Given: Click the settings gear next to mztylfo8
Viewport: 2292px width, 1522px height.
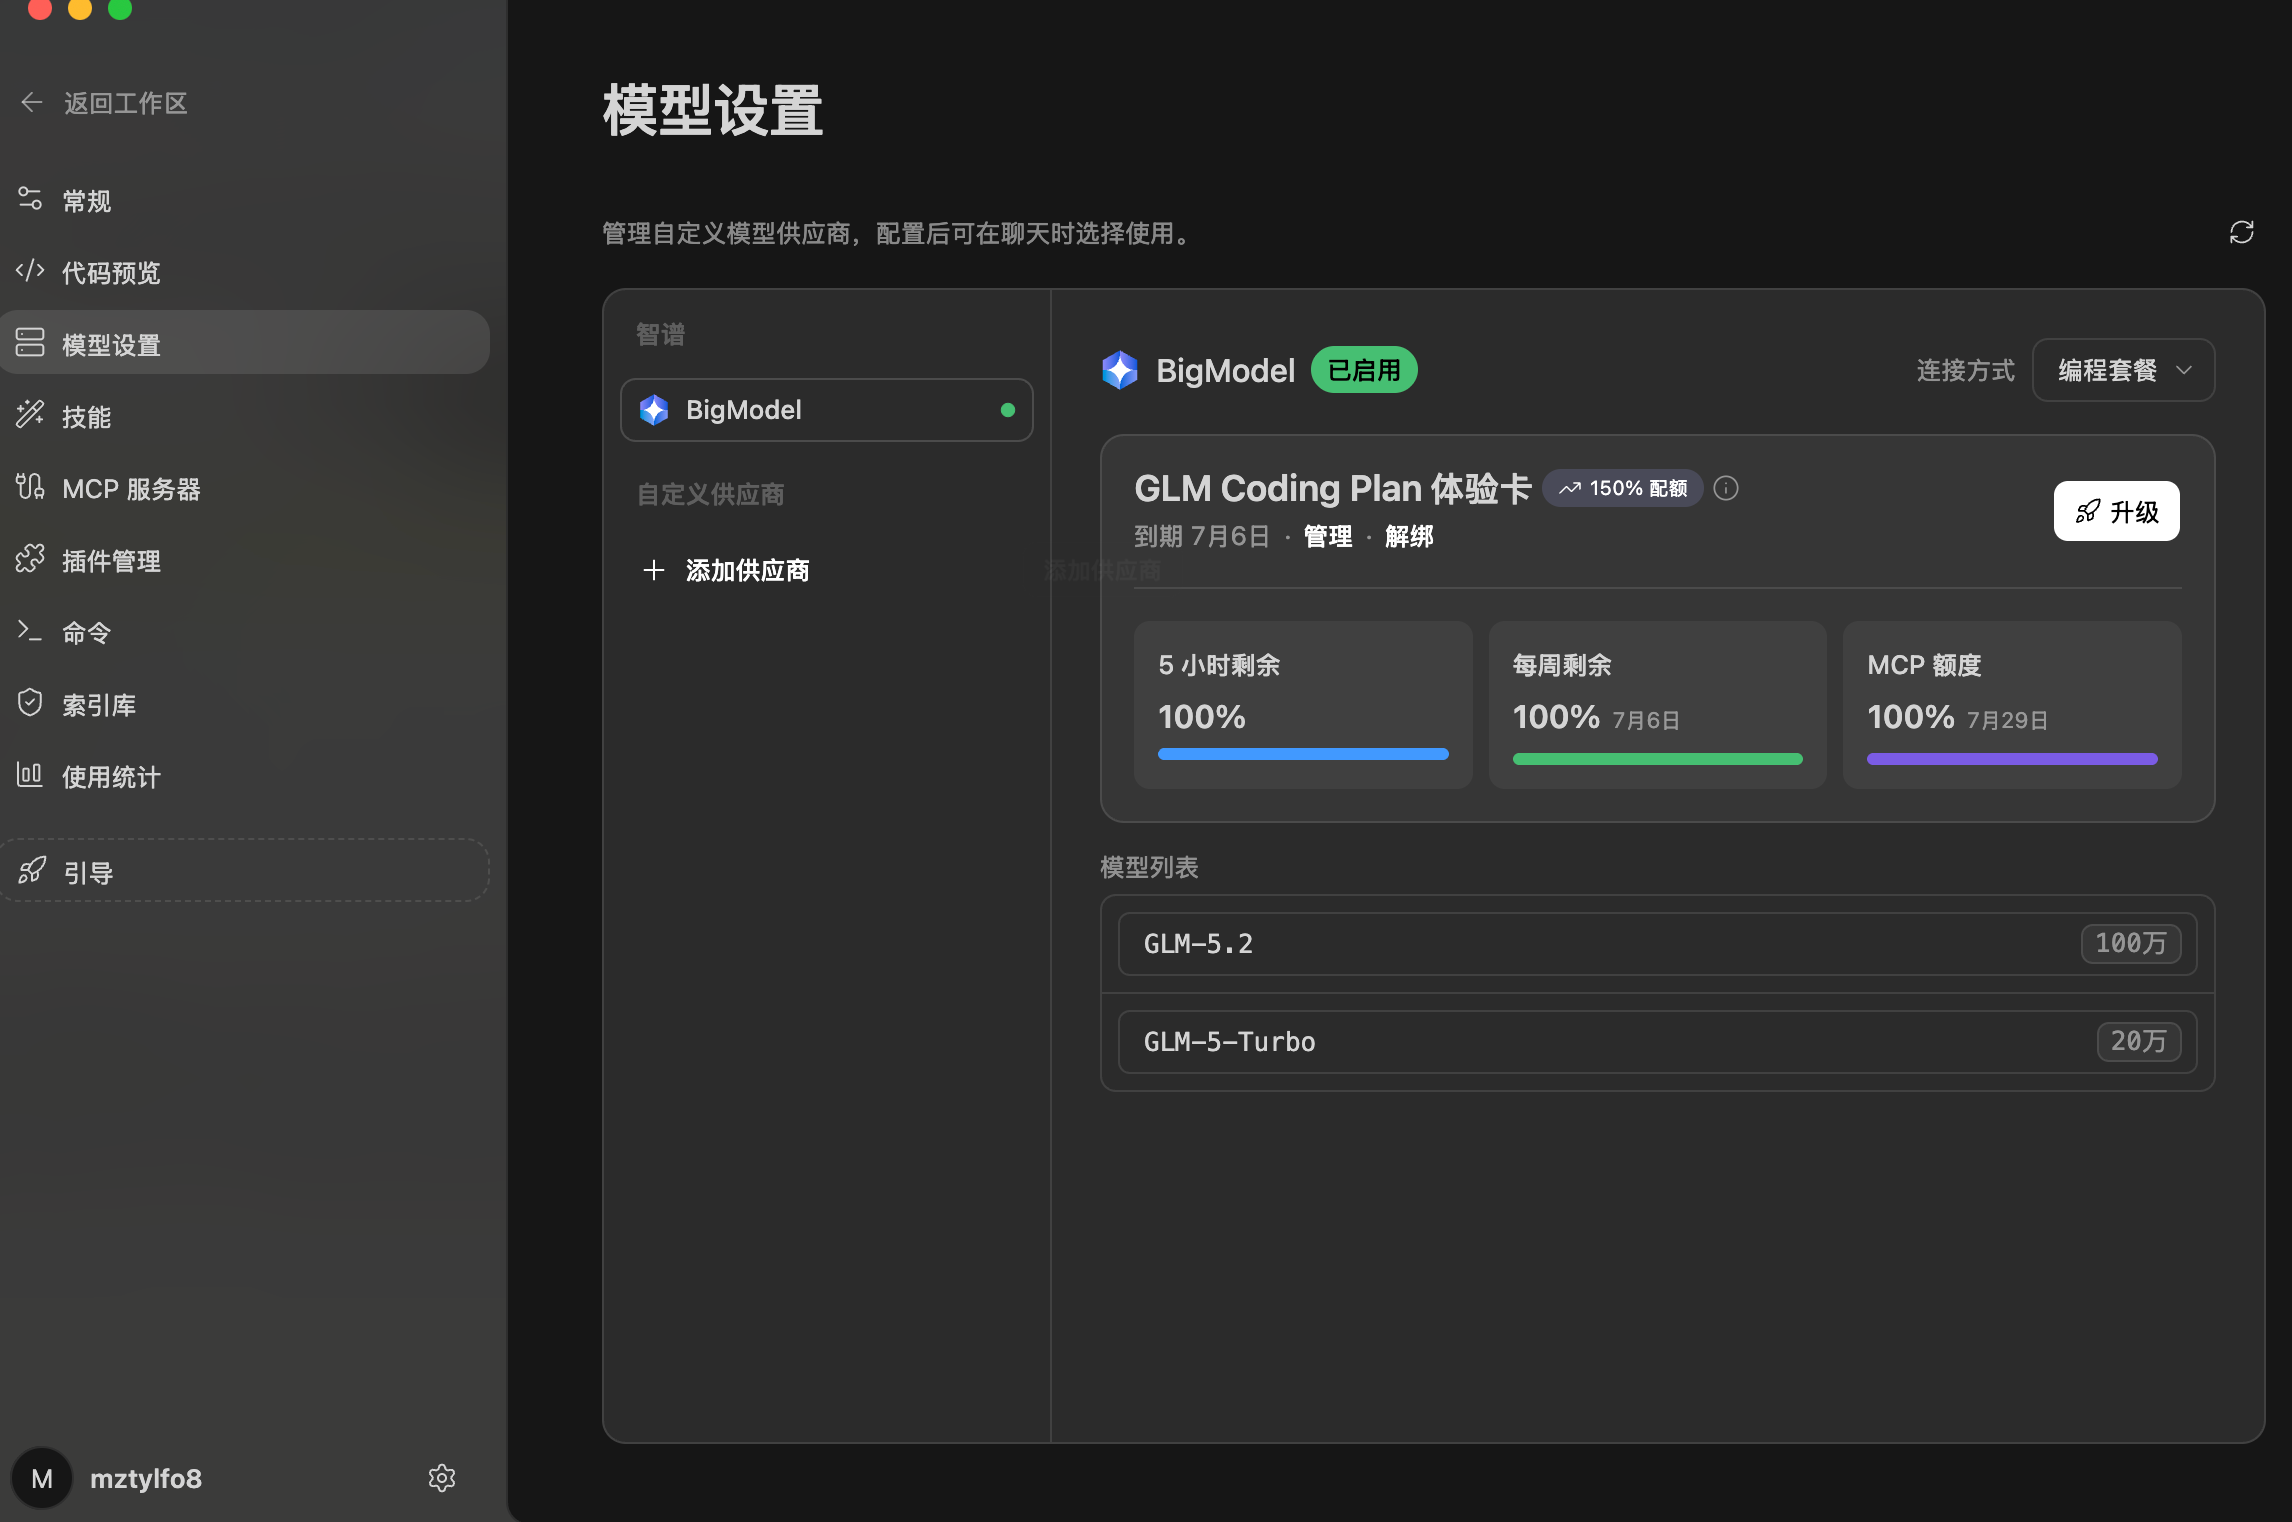Looking at the screenshot, I should click(442, 1478).
